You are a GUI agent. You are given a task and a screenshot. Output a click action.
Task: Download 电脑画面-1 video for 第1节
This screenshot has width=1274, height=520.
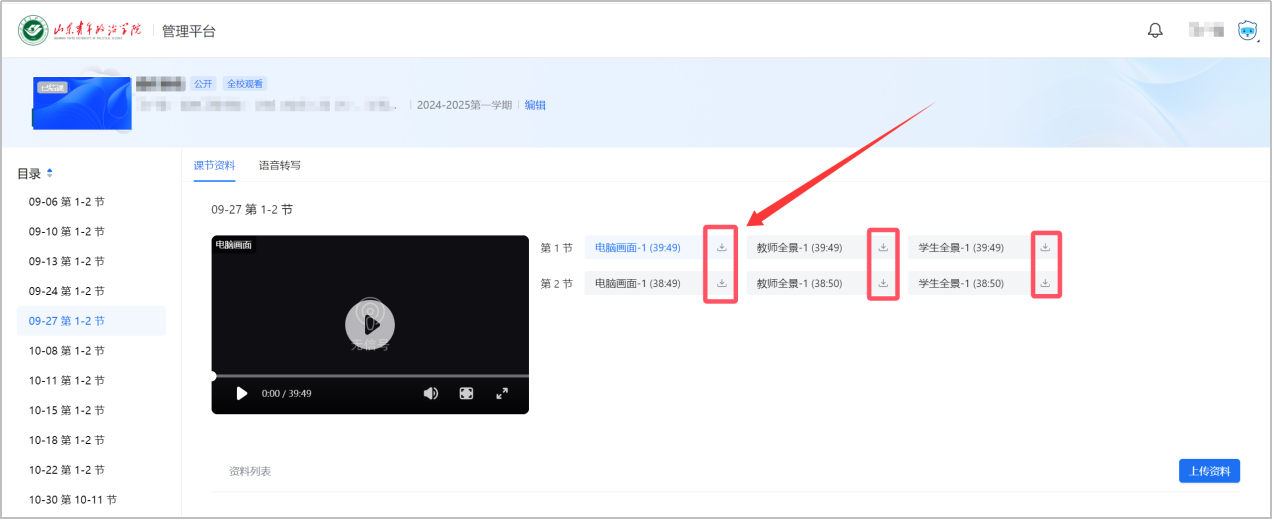(x=721, y=248)
